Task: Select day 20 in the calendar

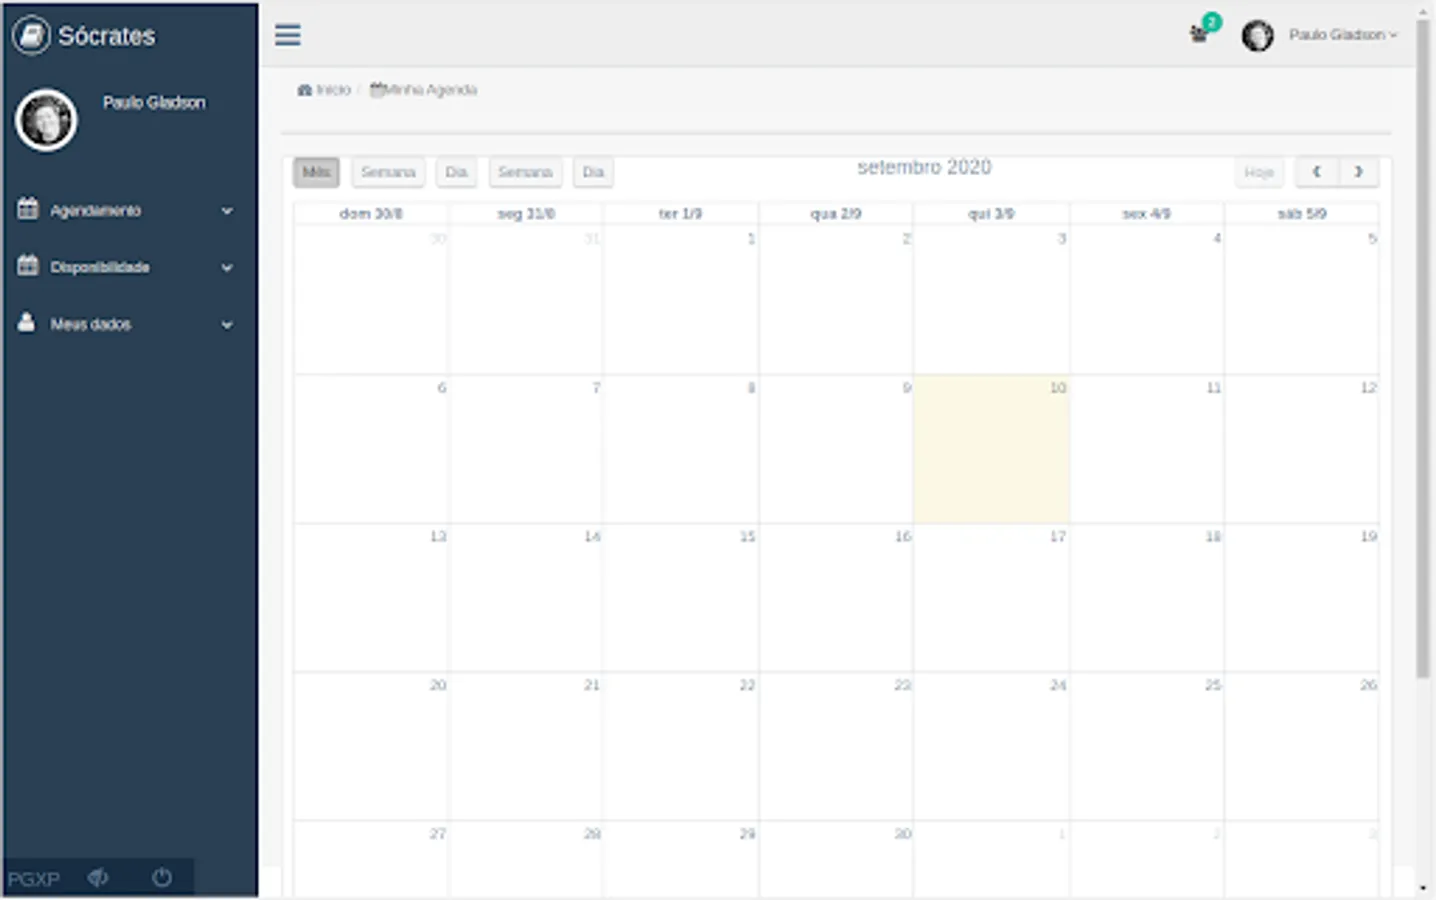Action: point(371,747)
